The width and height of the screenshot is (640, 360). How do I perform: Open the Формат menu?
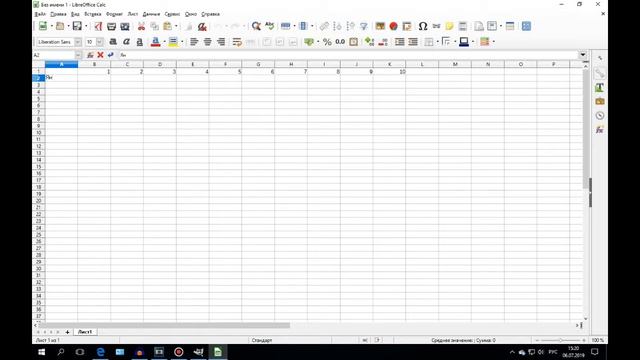[x=114, y=14]
